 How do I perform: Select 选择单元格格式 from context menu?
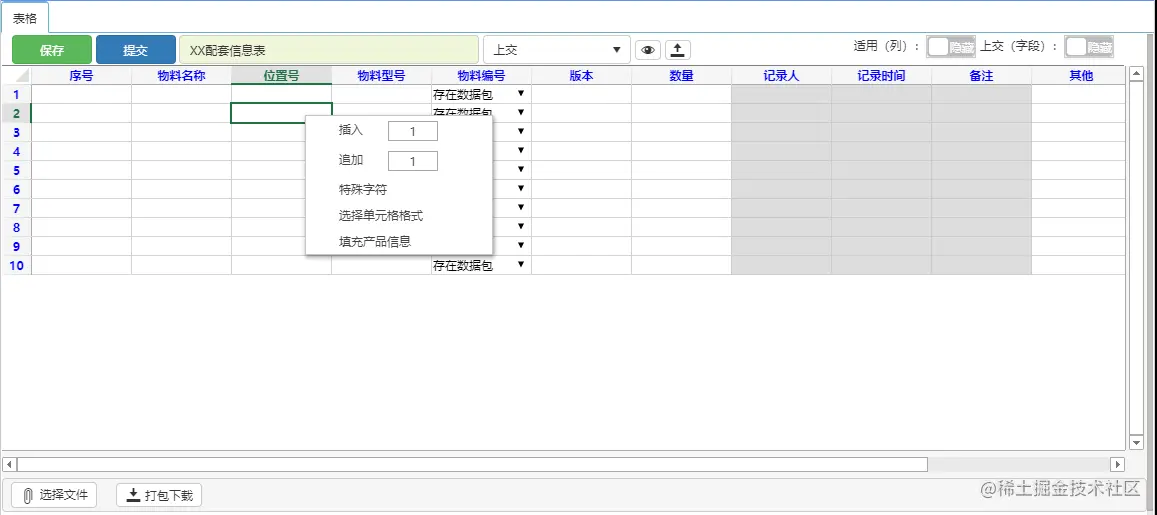(381, 216)
